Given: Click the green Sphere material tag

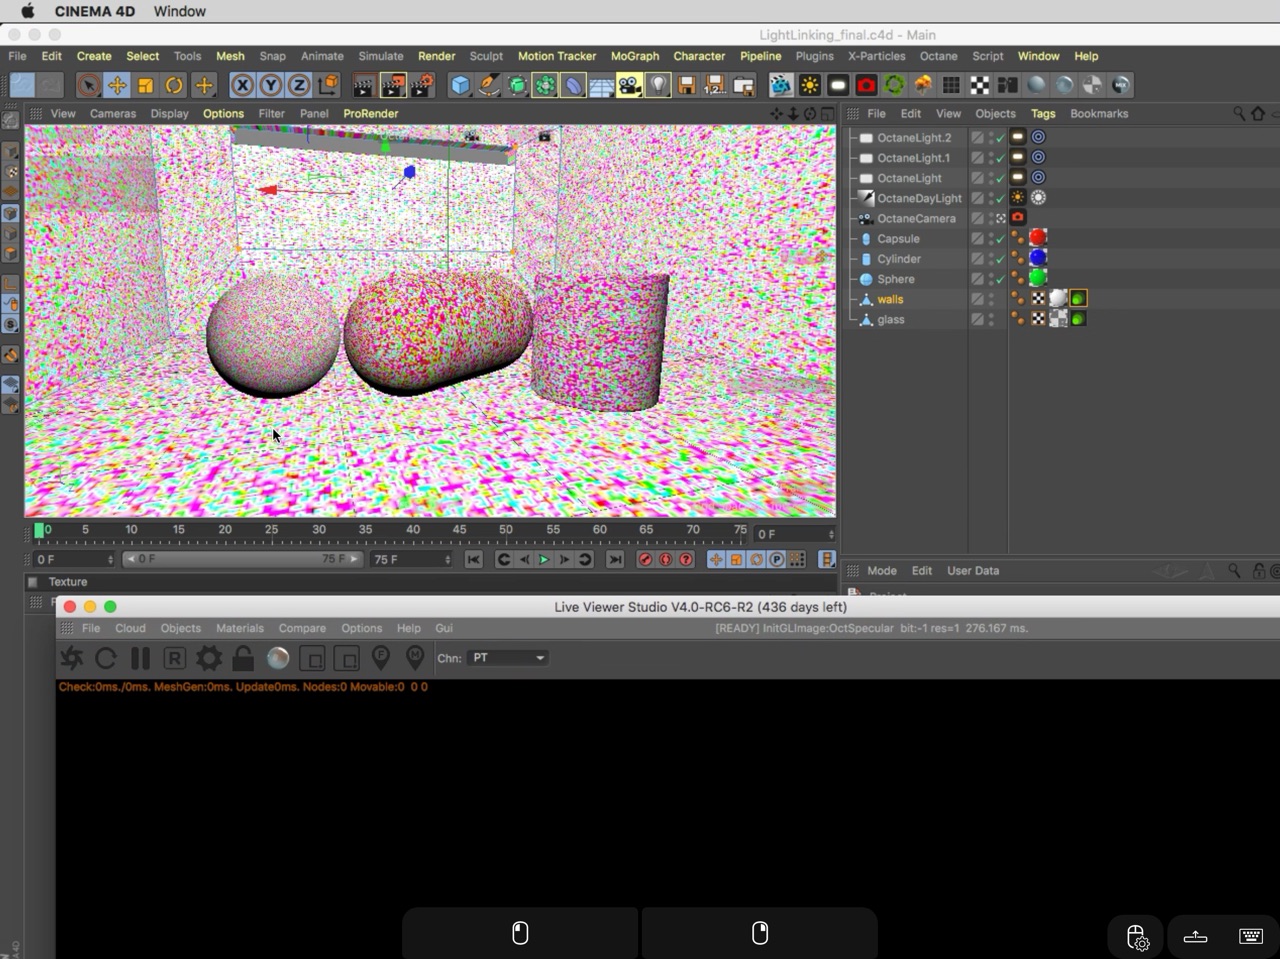Looking at the screenshot, I should (x=1038, y=278).
